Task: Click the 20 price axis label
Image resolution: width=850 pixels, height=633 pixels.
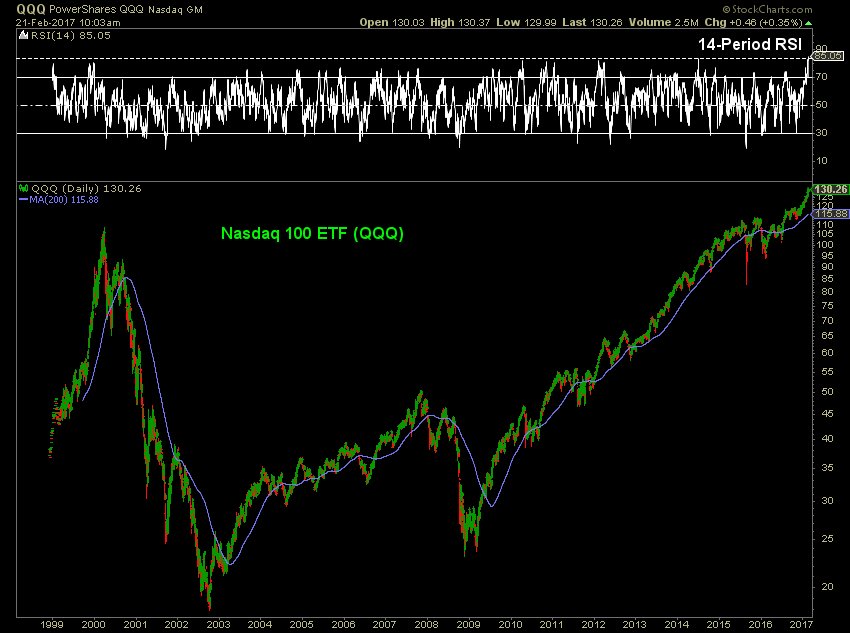Action: coord(826,586)
